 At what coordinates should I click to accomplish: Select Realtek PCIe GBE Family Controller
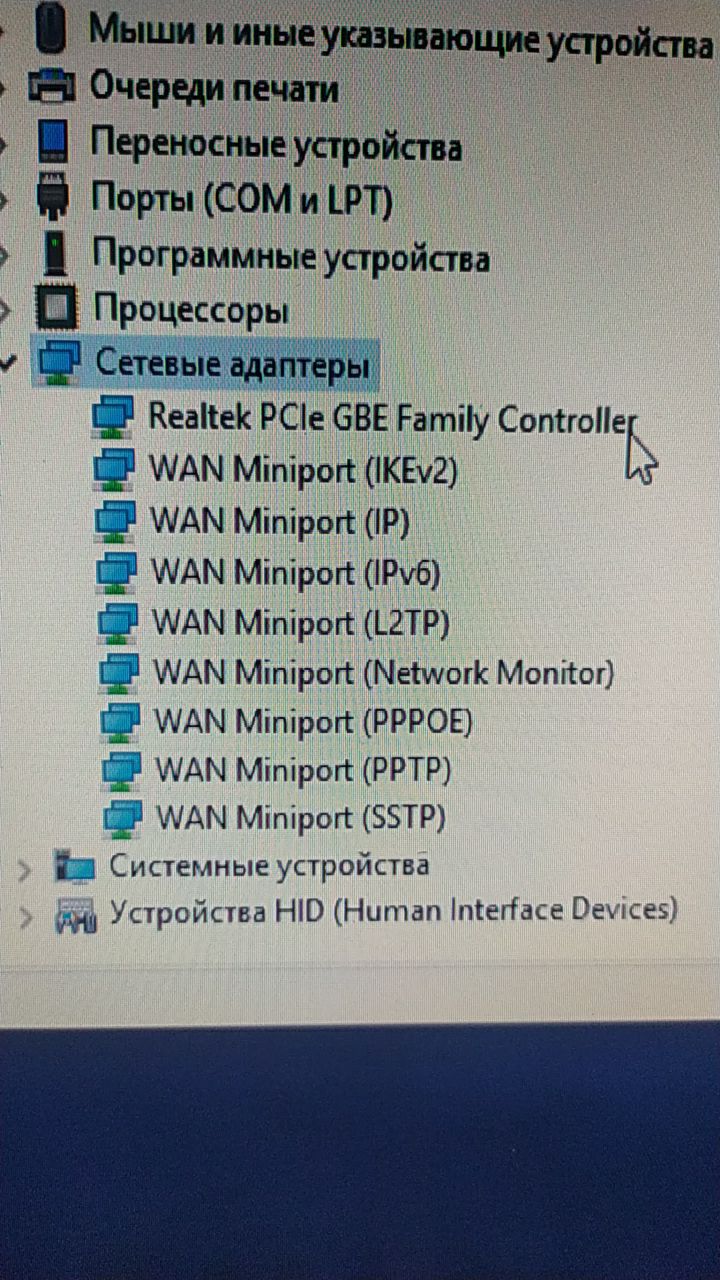point(392,418)
